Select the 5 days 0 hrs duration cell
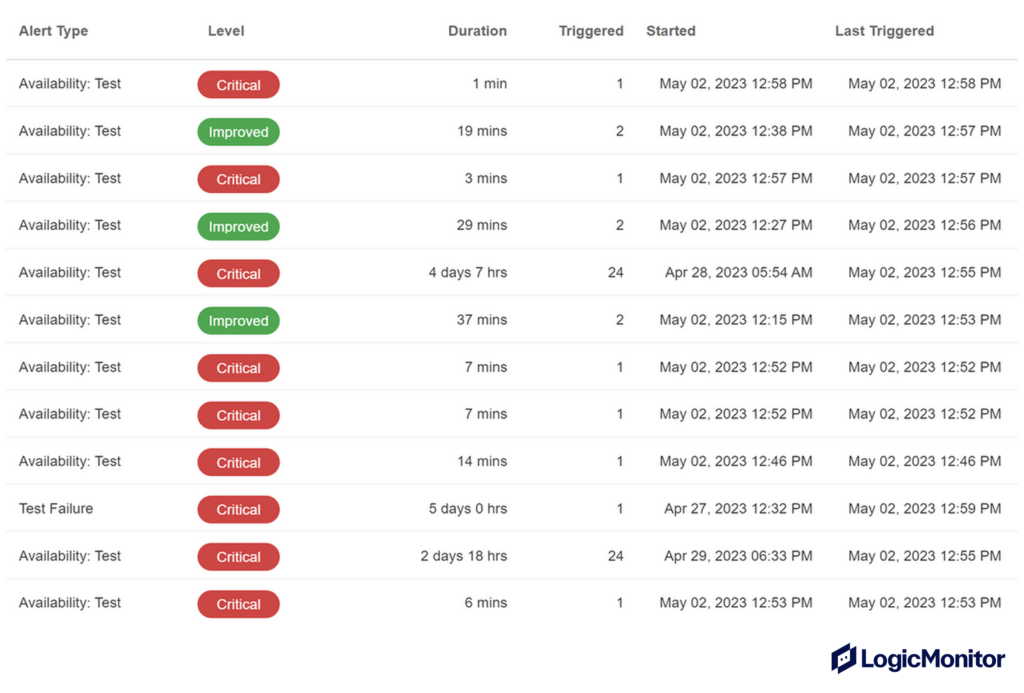 click(x=467, y=509)
